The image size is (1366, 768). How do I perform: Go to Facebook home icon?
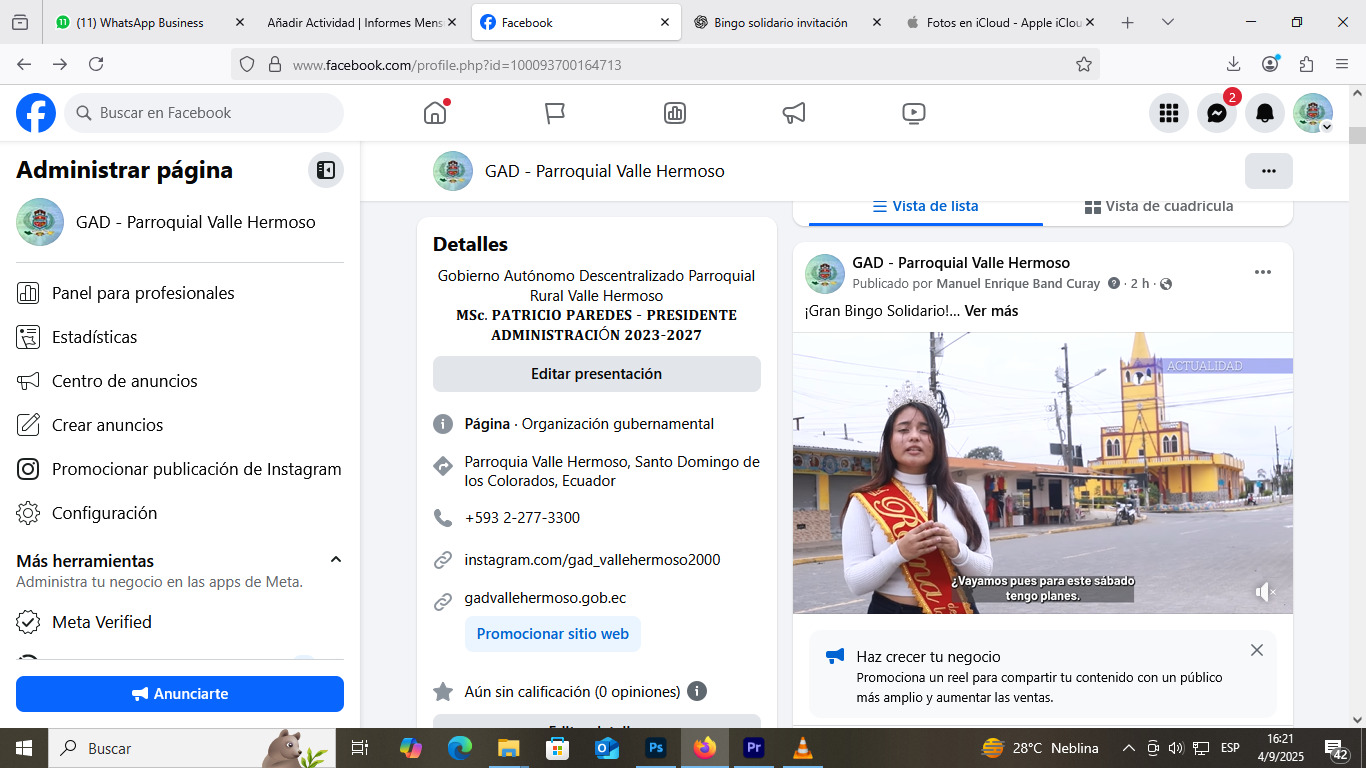click(x=435, y=113)
